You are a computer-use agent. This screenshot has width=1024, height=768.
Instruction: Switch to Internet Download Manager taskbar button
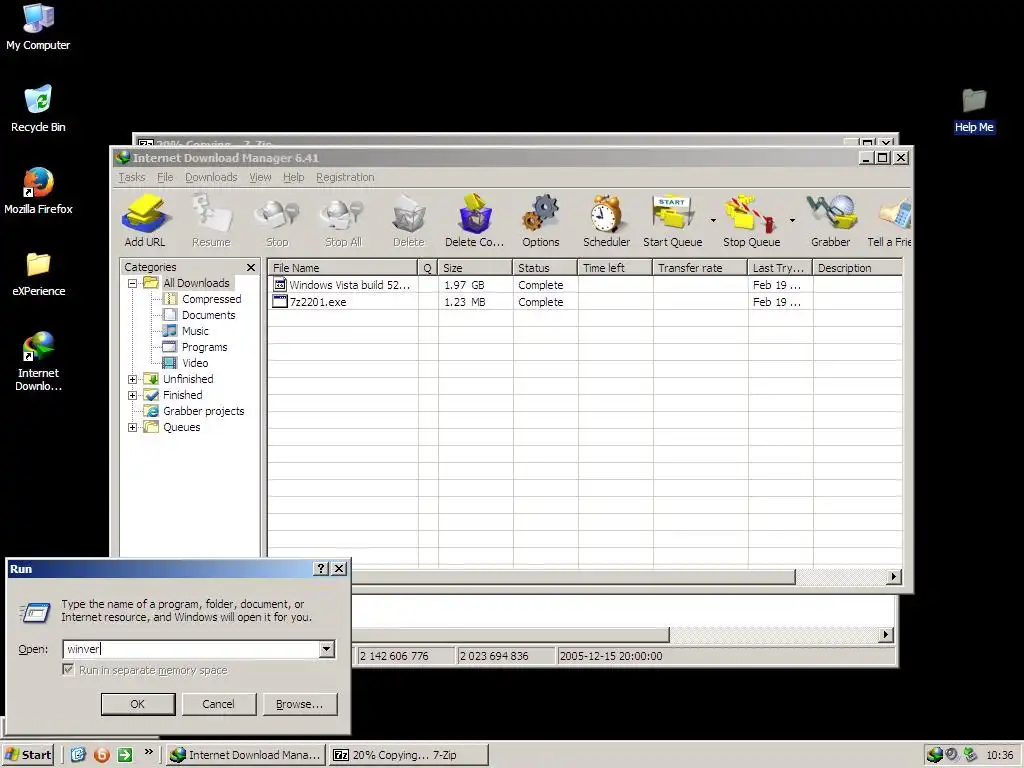(x=246, y=755)
